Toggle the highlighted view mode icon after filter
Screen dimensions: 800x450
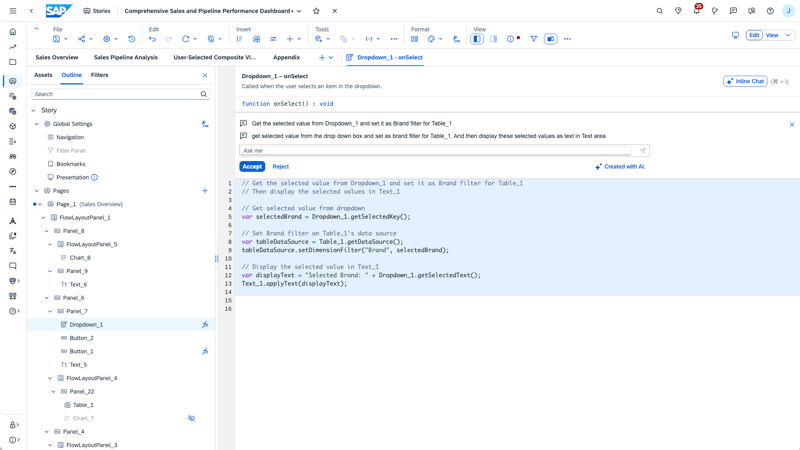click(551, 39)
